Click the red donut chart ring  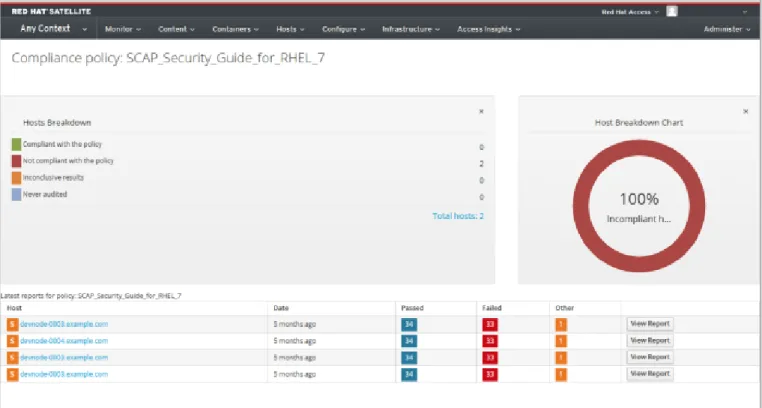pos(639,148)
